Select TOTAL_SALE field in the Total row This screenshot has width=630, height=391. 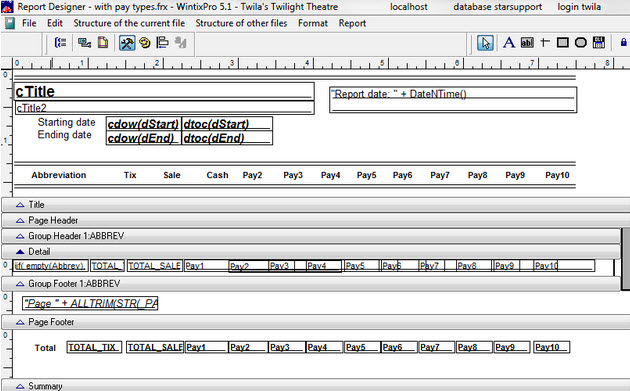click(155, 347)
